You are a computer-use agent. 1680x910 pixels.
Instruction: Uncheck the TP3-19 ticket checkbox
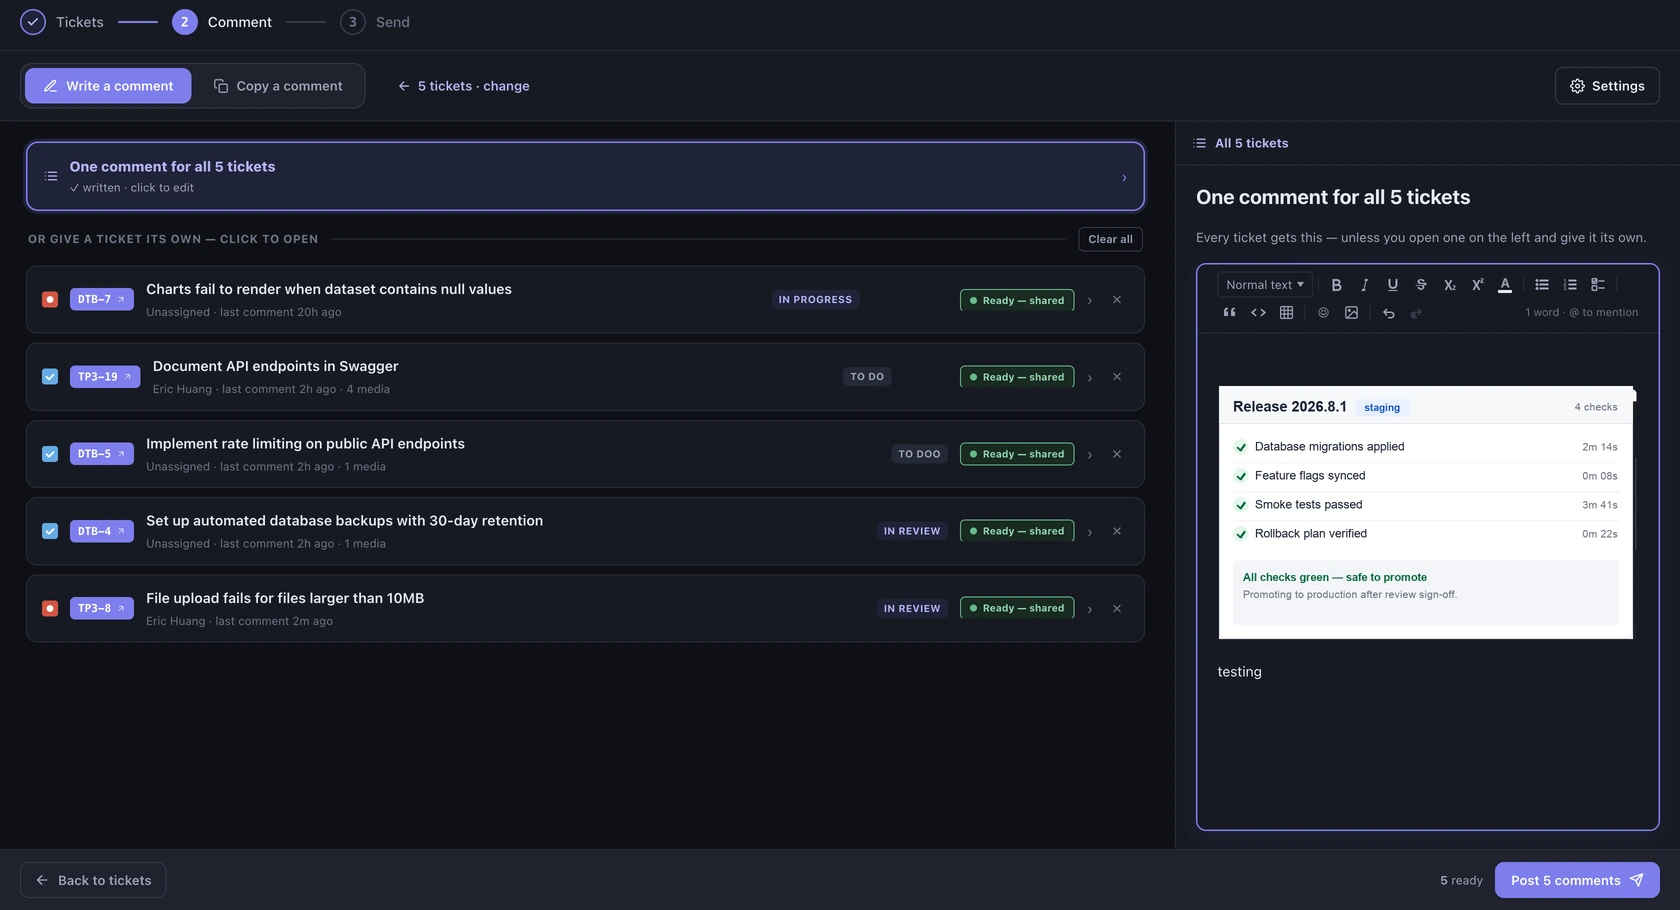[50, 377]
